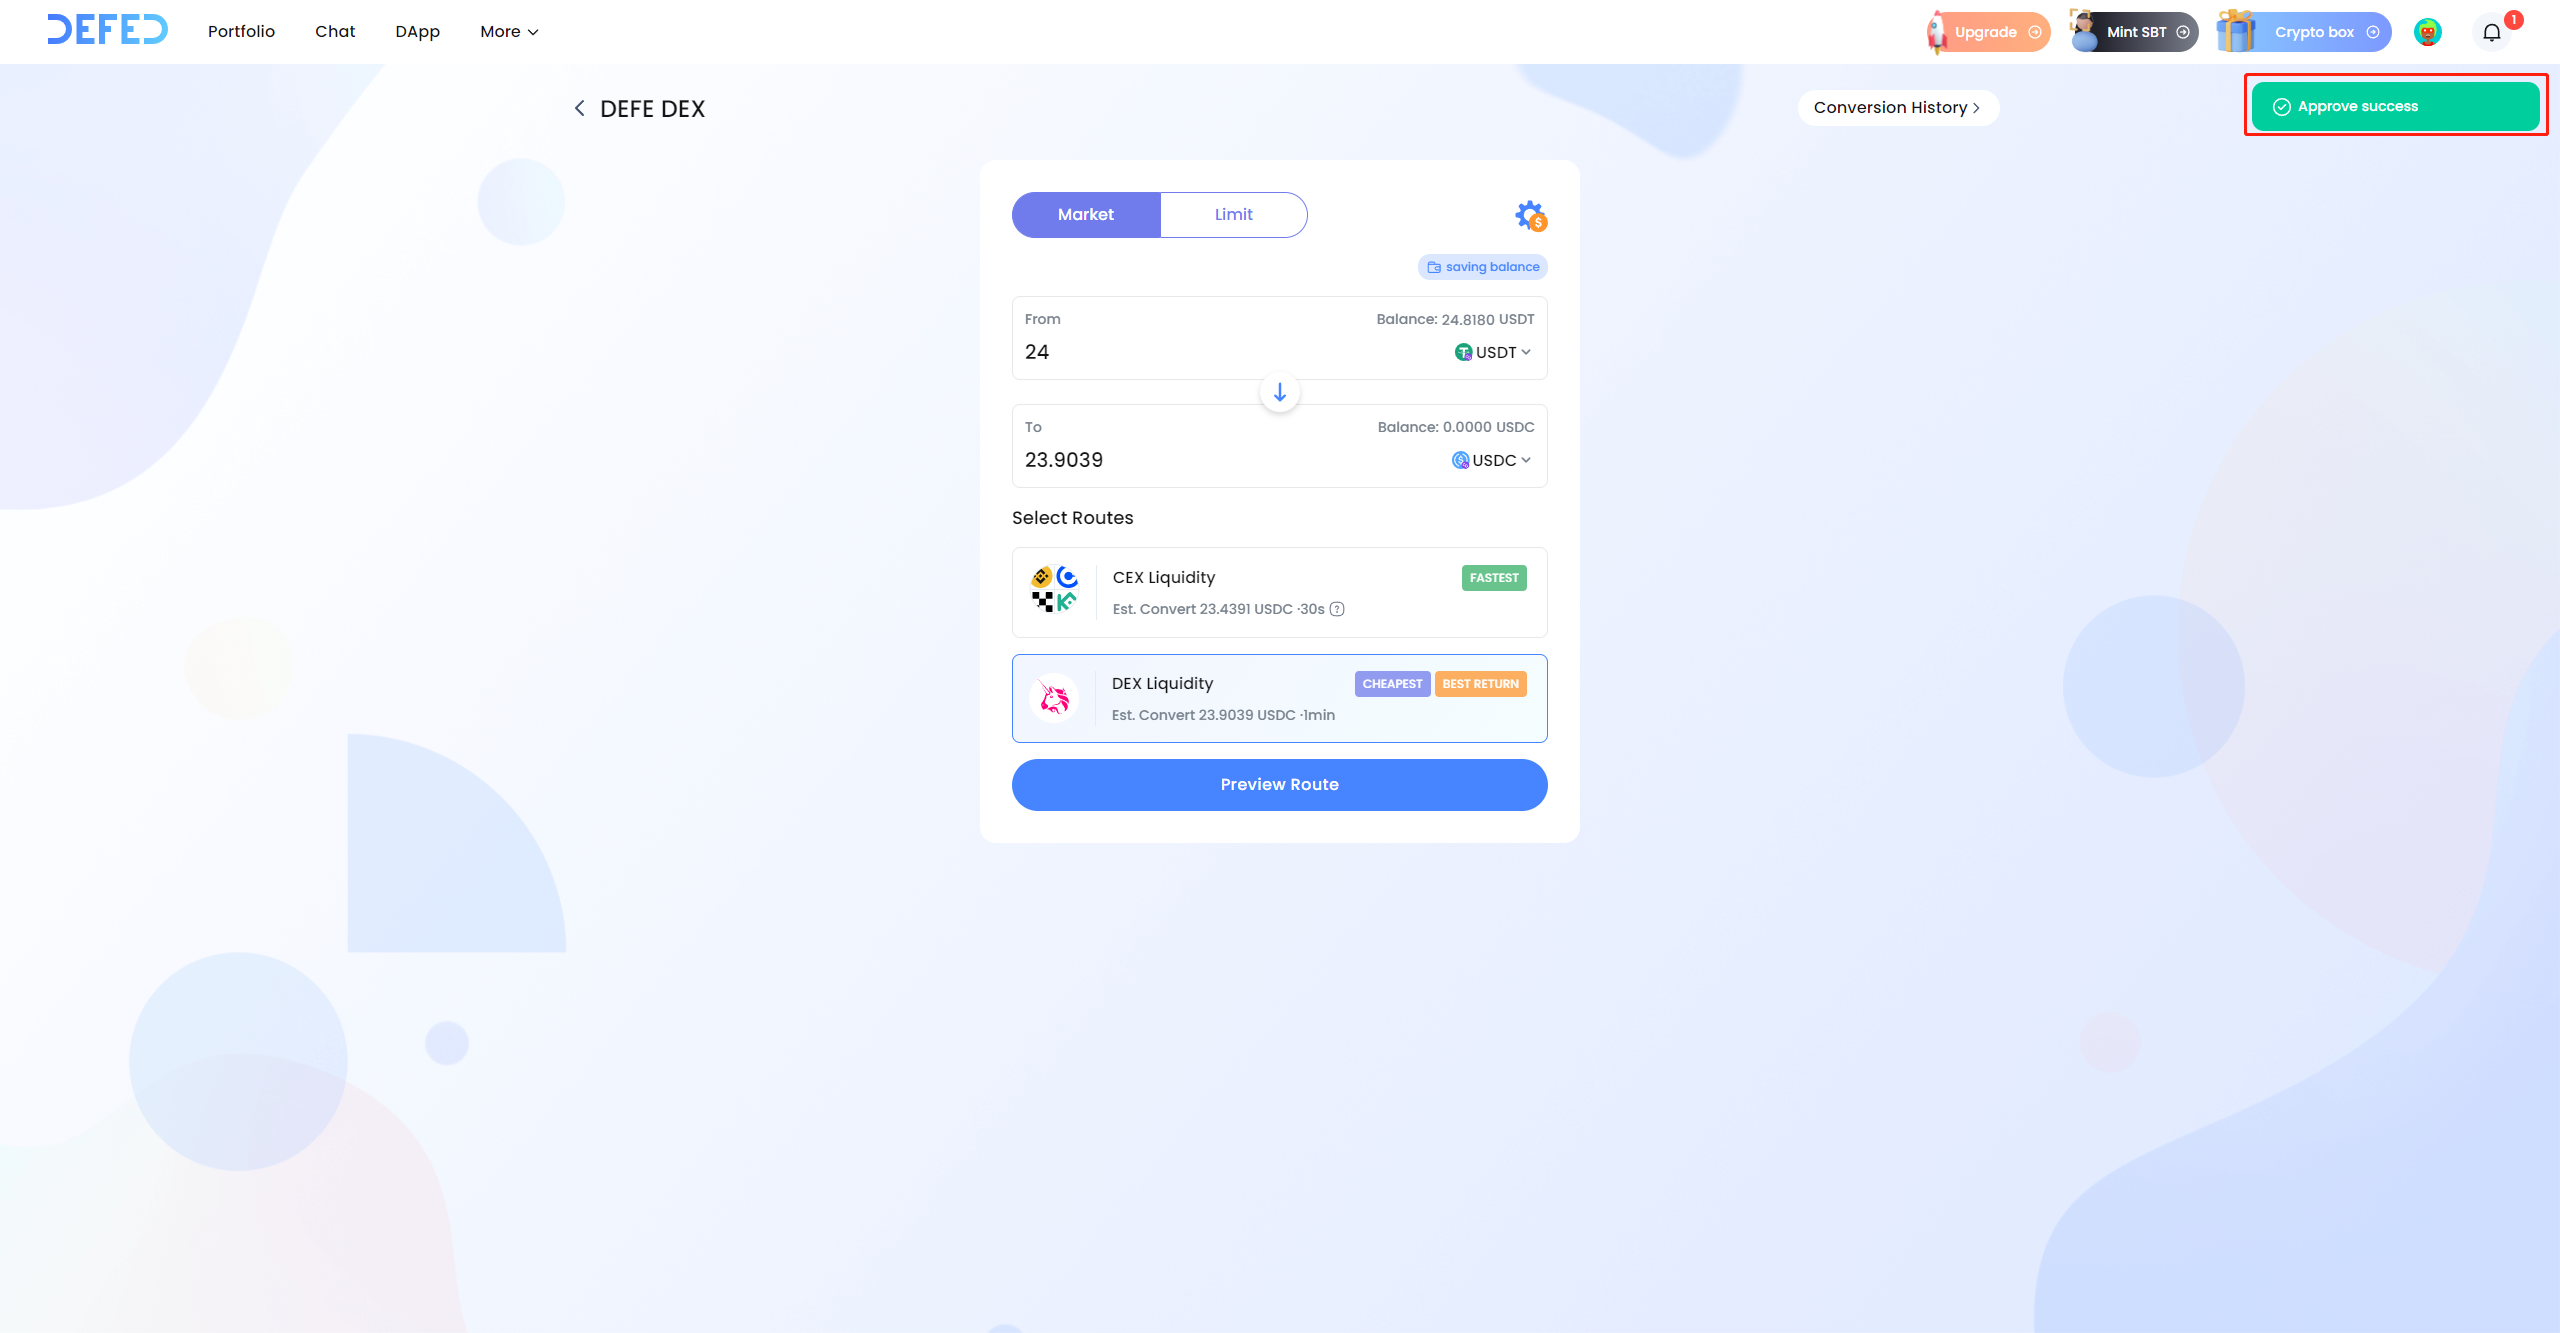The height and width of the screenshot is (1333, 2560).
Task: Open the Portfolio menu item
Action: [x=241, y=32]
